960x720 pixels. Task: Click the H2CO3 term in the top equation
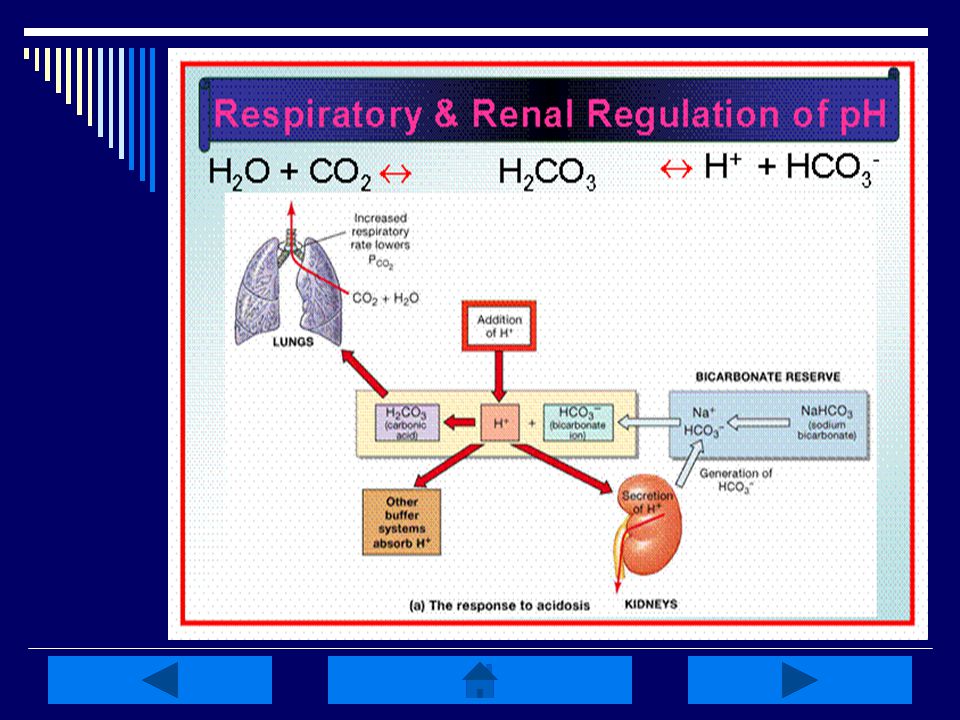tap(547, 173)
